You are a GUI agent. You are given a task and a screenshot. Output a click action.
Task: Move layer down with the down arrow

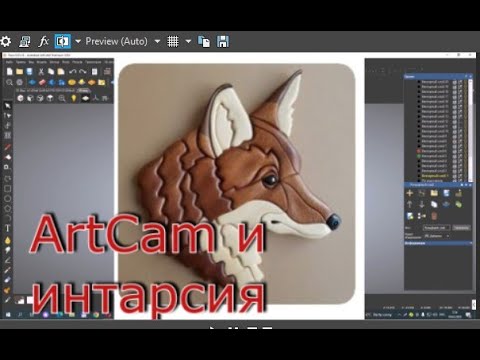click(422, 204)
